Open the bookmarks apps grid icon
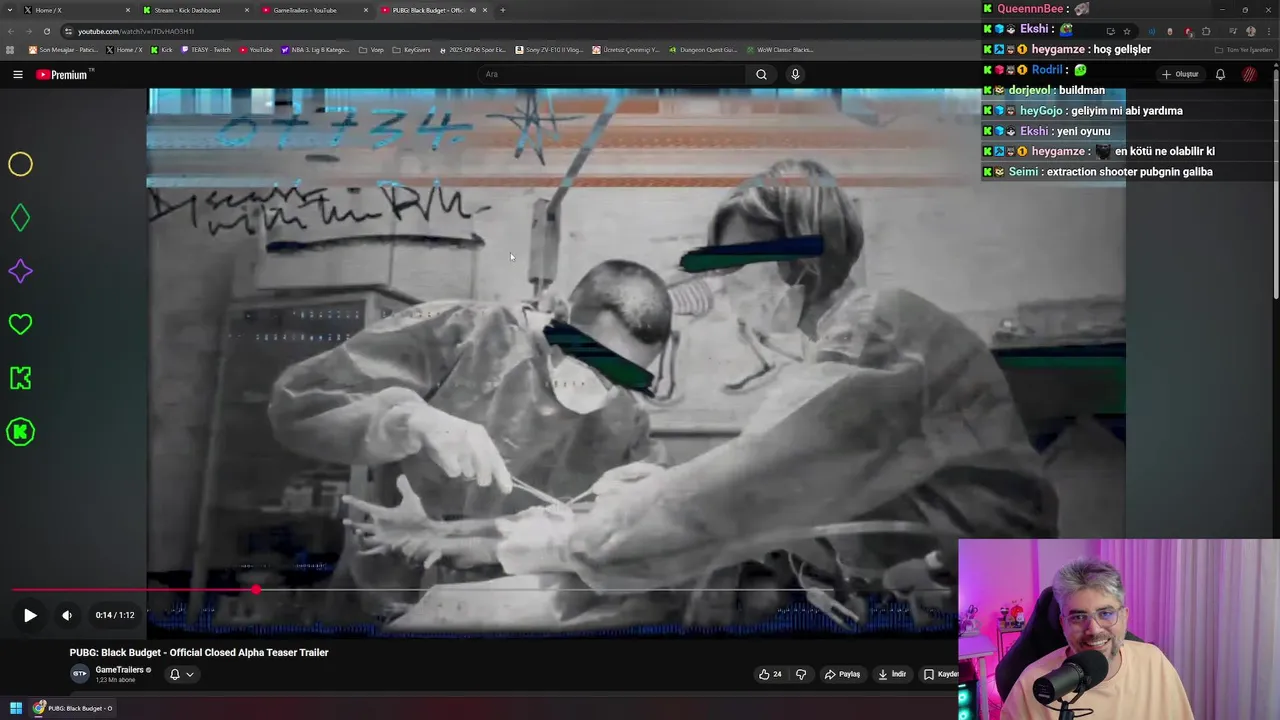Viewport: 1280px width, 720px height. click(x=11, y=49)
